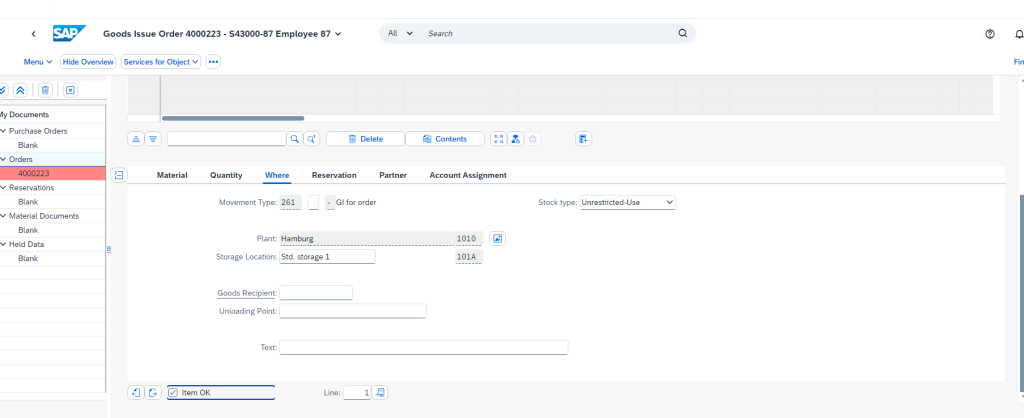Image resolution: width=1024 pixels, height=418 pixels.
Task: Select the Where tab
Action: [x=277, y=175]
